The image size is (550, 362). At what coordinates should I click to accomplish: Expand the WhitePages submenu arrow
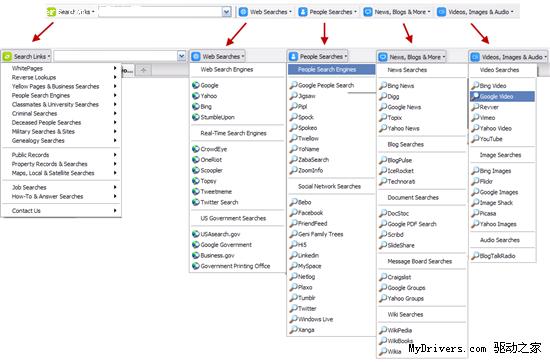coord(115,68)
